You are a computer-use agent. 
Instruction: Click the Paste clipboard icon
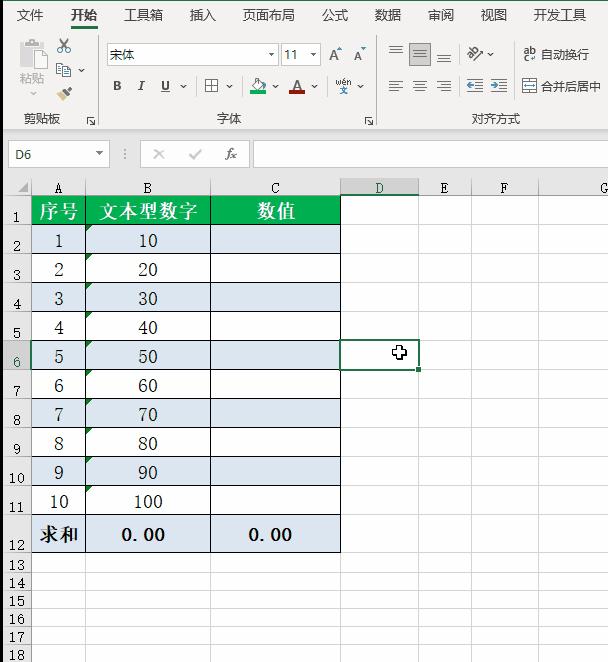[x=33, y=54]
